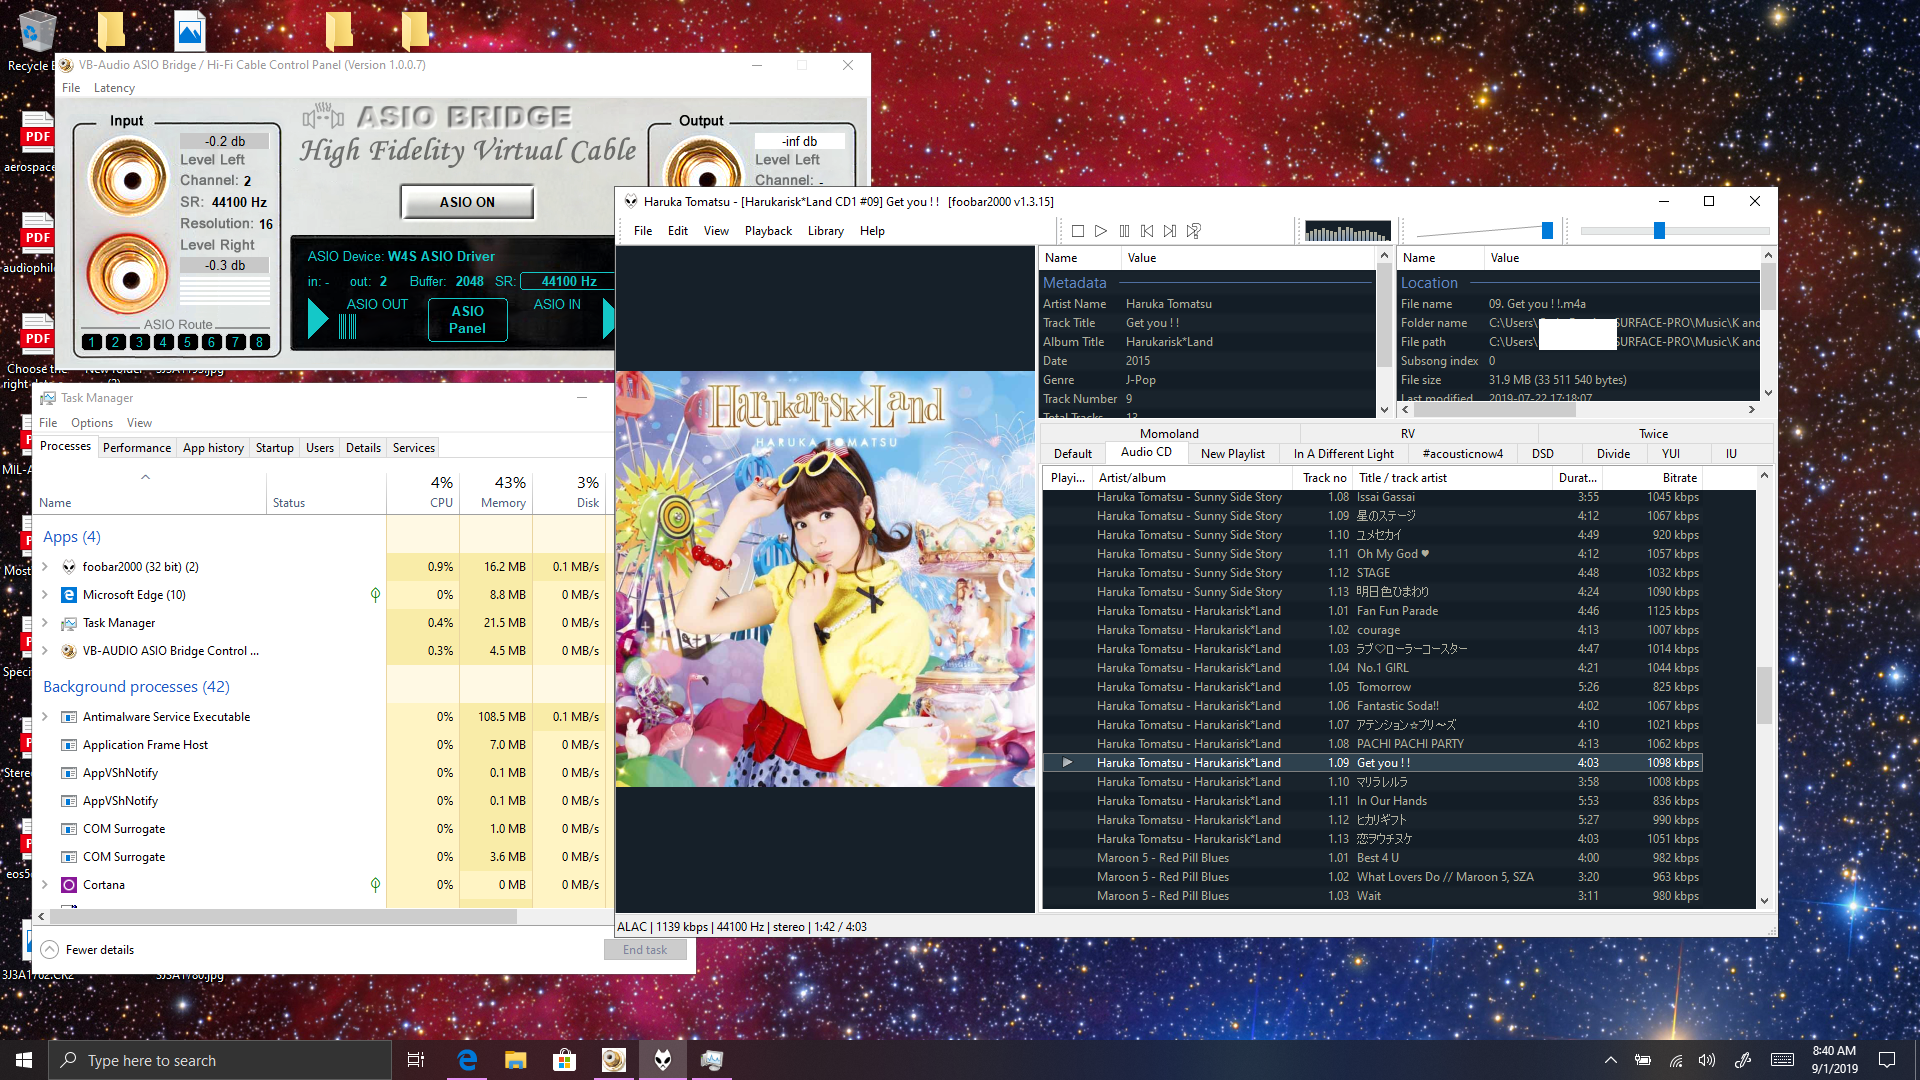The height and width of the screenshot is (1080, 1920).
Task: Open Microsoft Store from the taskbar
Action: tap(564, 1060)
